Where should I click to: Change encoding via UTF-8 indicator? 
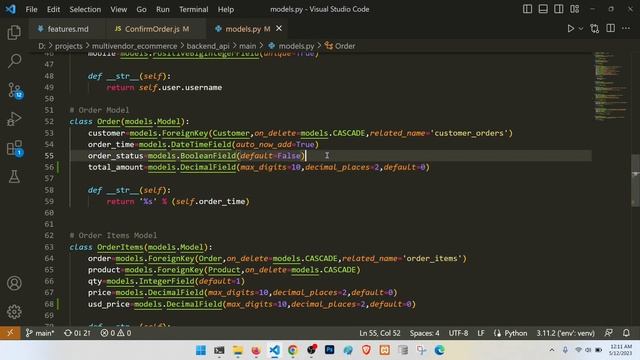click(x=458, y=333)
